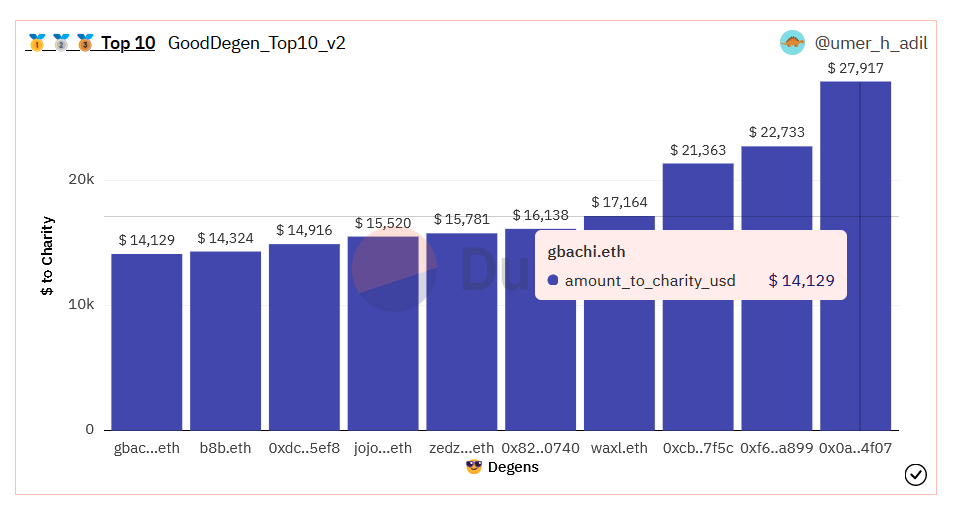Select the 0xdc..5ef8 bar
956x515 pixels.
pyautogui.click(x=304, y=337)
